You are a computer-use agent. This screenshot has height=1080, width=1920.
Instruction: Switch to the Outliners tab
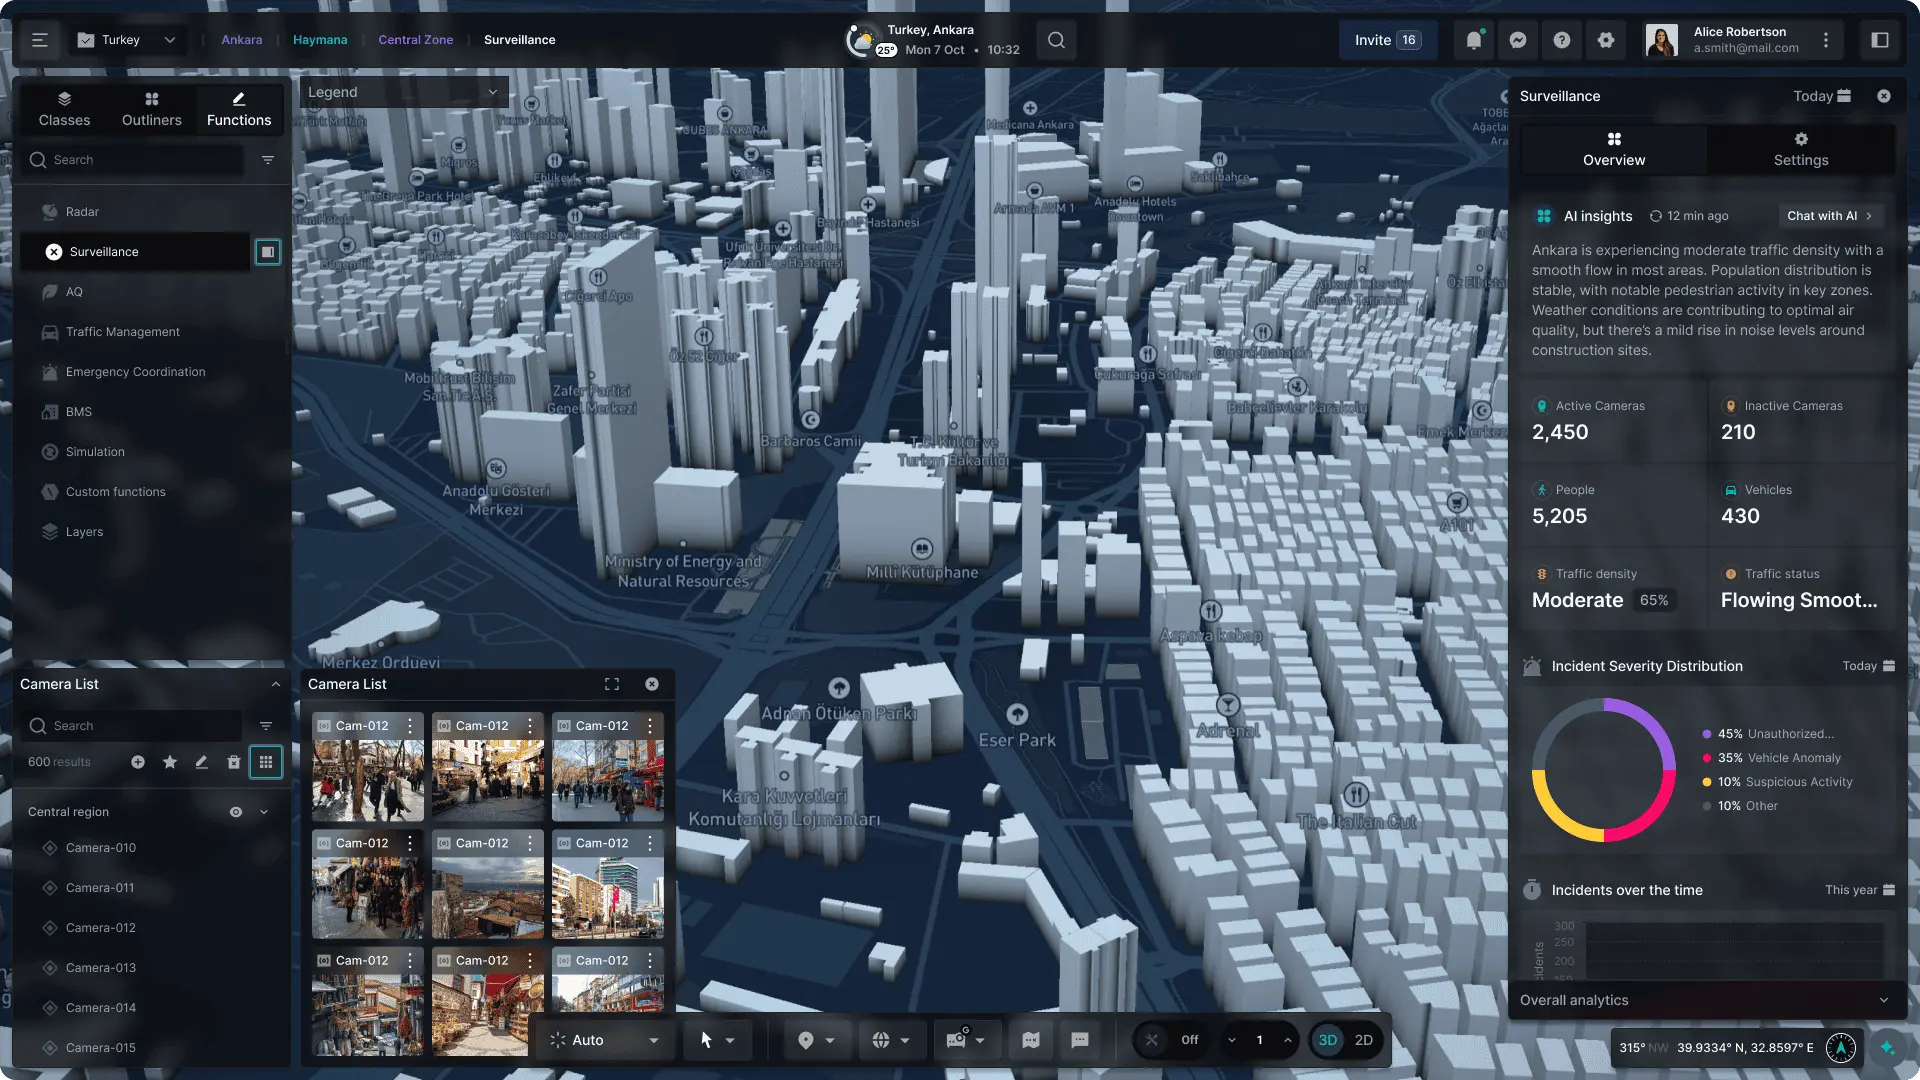coord(152,109)
